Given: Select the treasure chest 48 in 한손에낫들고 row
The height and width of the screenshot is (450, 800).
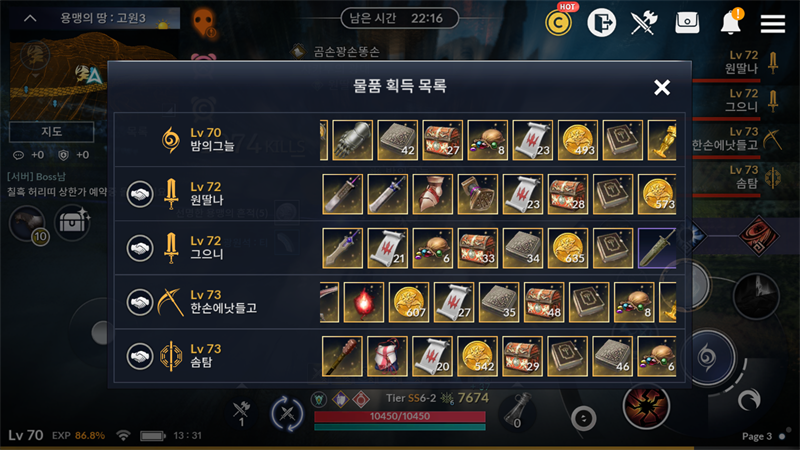Looking at the screenshot, I should tap(544, 302).
